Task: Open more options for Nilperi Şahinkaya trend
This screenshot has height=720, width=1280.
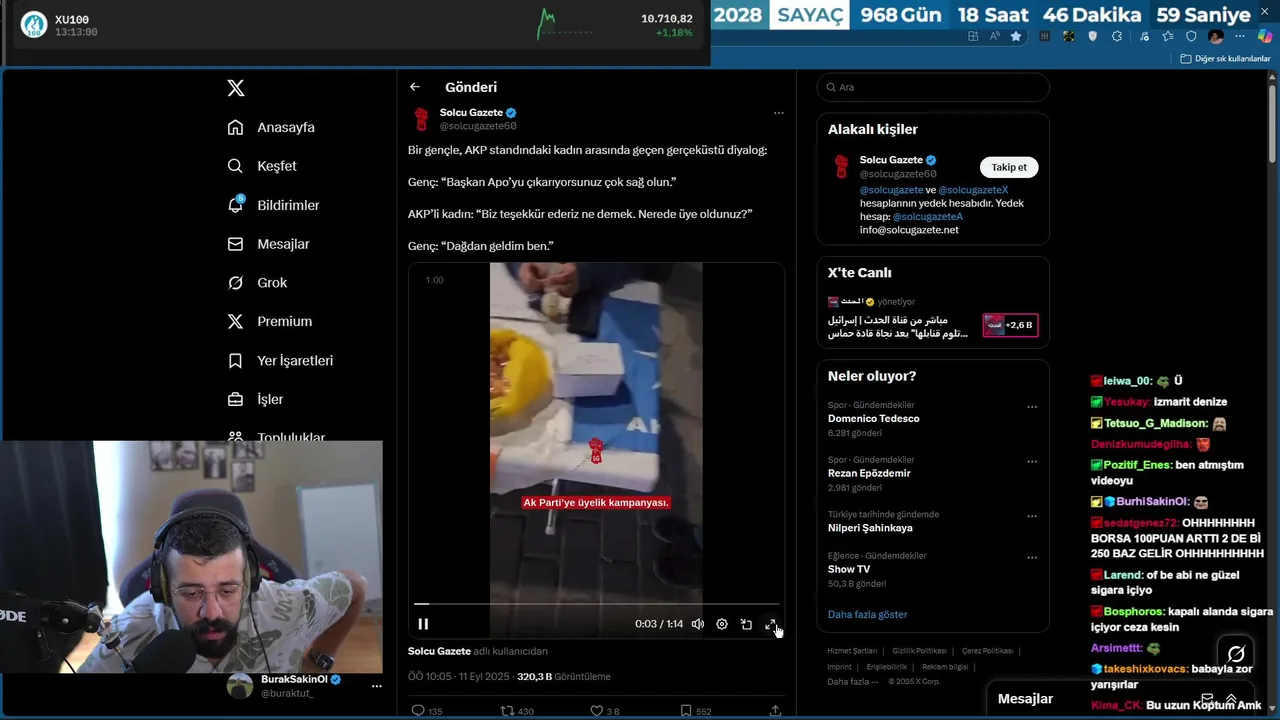Action: 1032,517
